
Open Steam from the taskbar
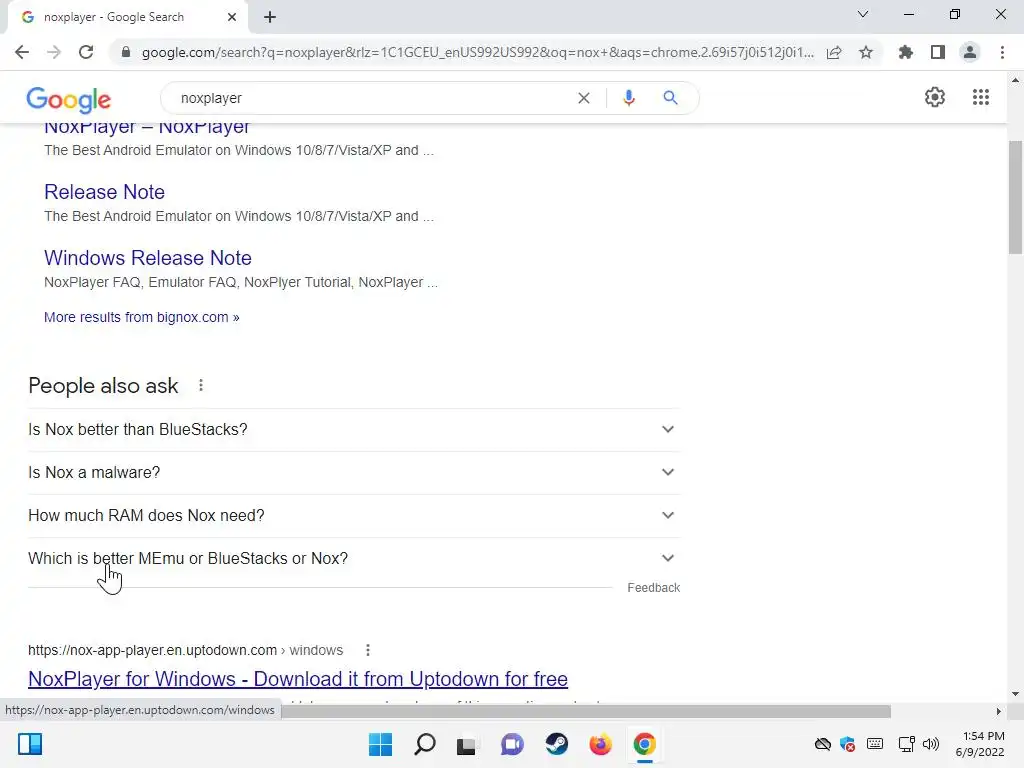point(556,744)
